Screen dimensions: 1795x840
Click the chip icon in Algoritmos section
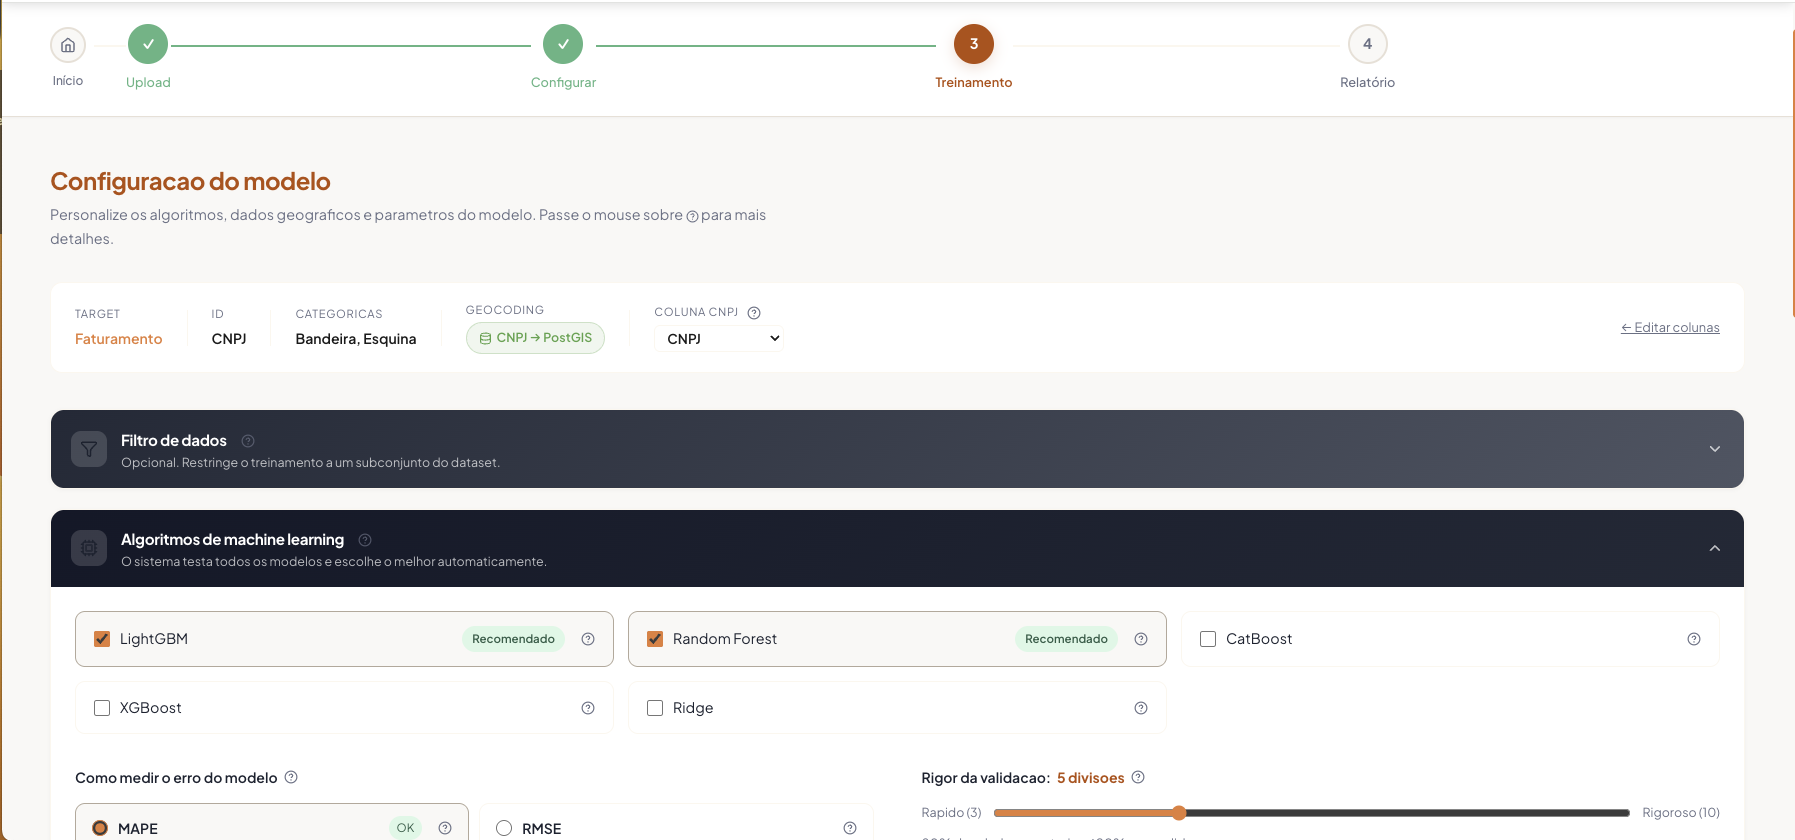89,548
